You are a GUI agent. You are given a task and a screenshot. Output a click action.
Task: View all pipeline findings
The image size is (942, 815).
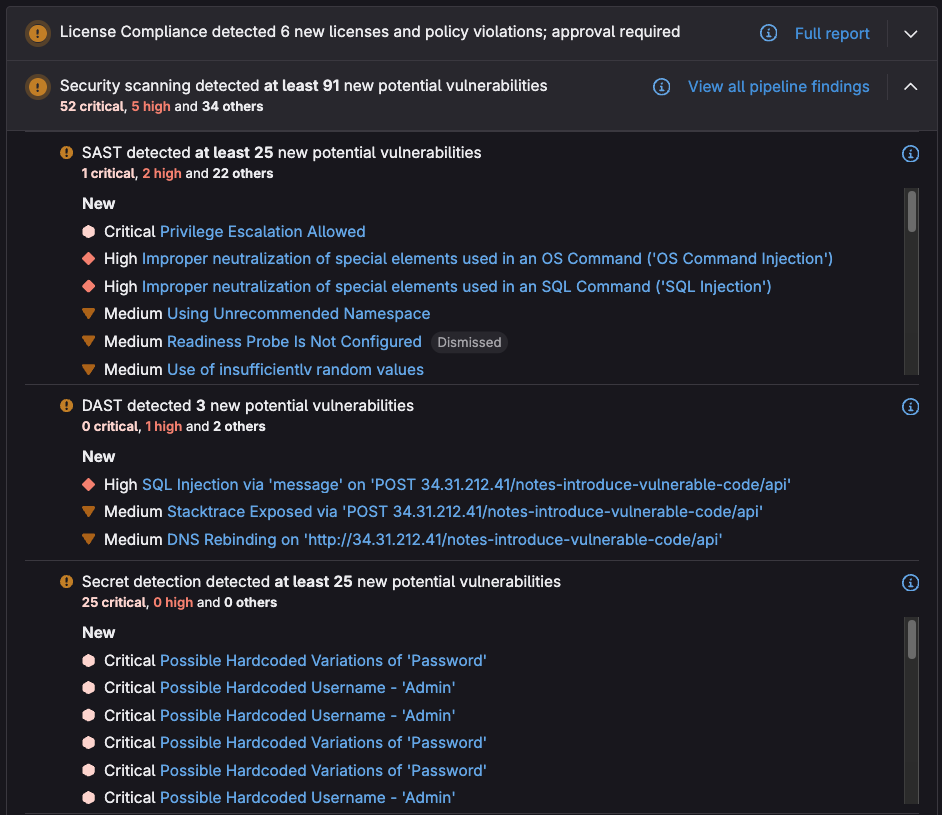coord(779,87)
